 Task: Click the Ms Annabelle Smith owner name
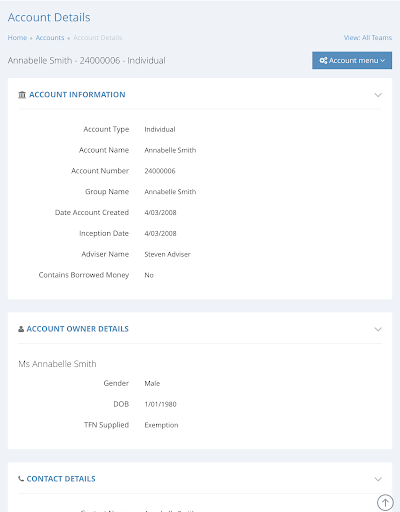pyautogui.click(x=57, y=364)
